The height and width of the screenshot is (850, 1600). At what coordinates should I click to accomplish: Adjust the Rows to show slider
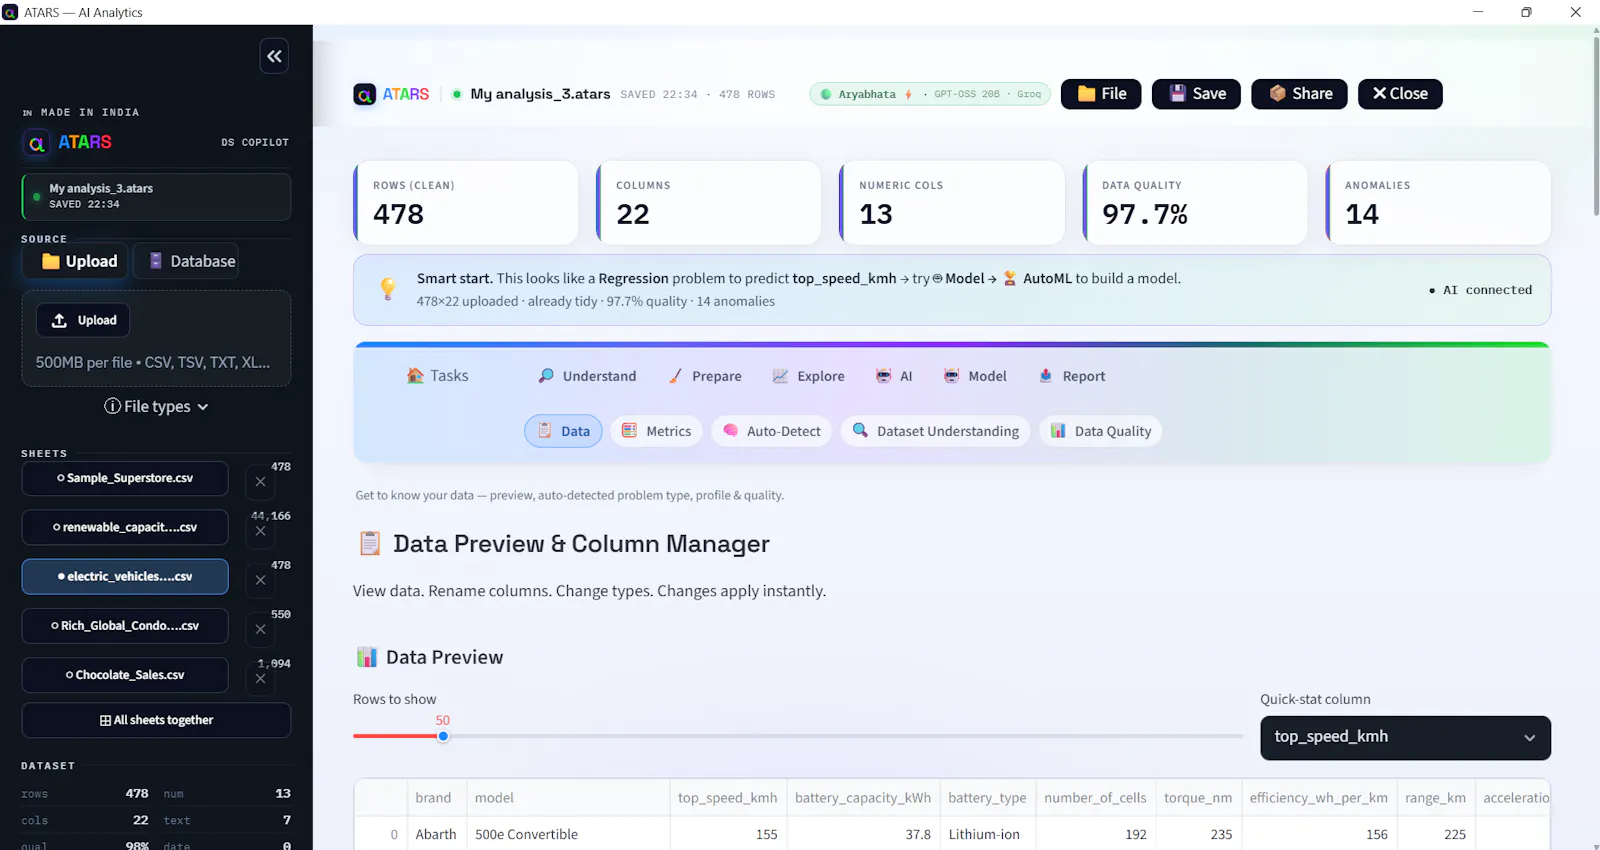tap(443, 736)
